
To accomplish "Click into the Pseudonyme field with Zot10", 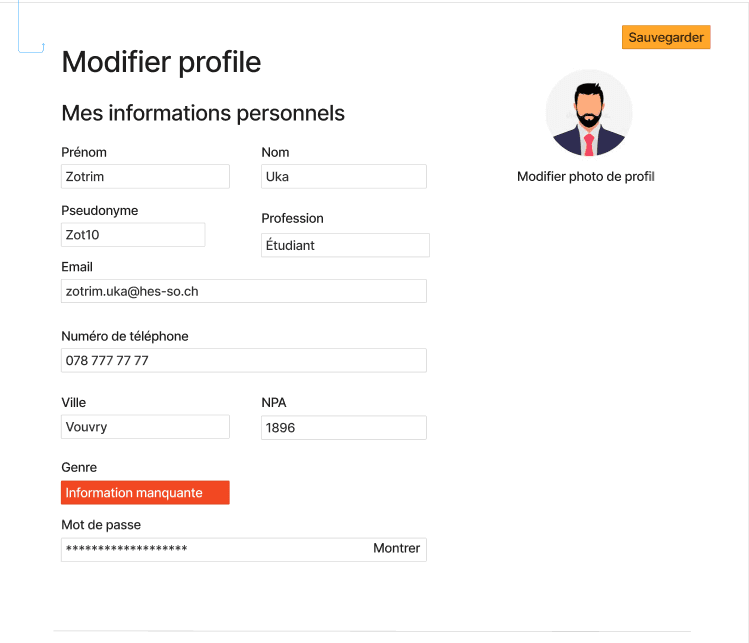I will coord(133,235).
